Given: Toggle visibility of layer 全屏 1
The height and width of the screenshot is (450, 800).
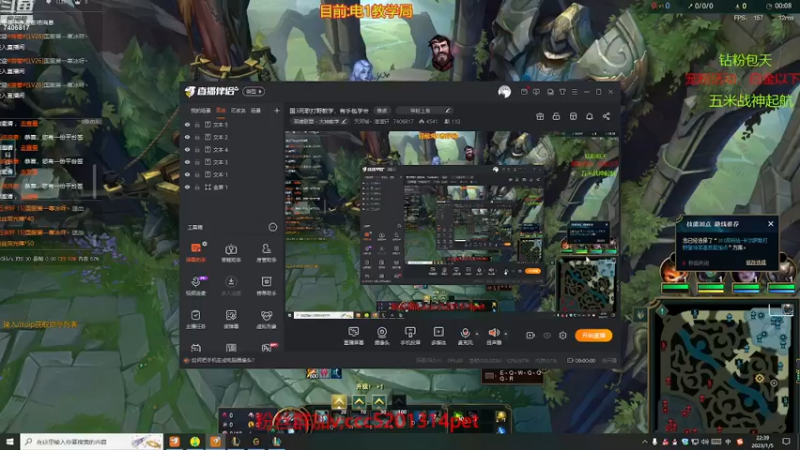Looking at the screenshot, I should click(187, 187).
